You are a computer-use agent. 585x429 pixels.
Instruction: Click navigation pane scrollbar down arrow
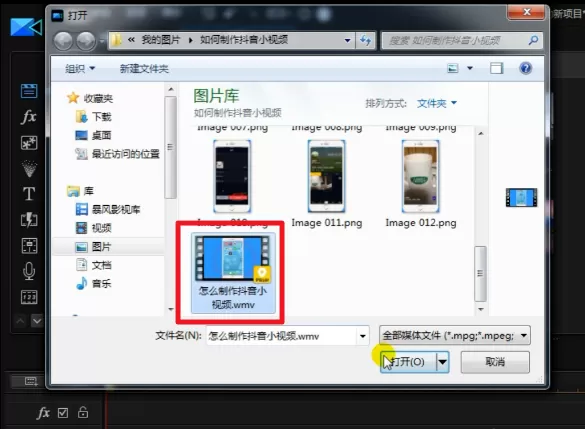171,309
